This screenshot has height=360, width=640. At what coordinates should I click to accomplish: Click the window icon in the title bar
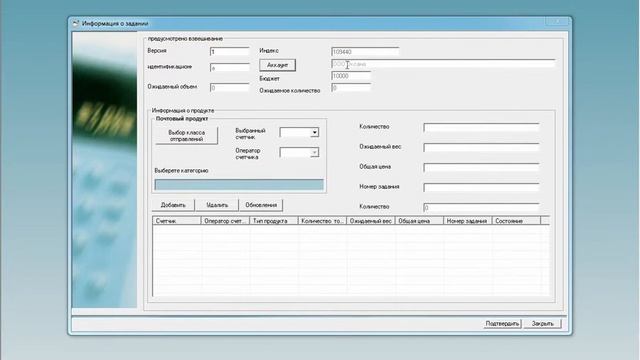point(75,24)
